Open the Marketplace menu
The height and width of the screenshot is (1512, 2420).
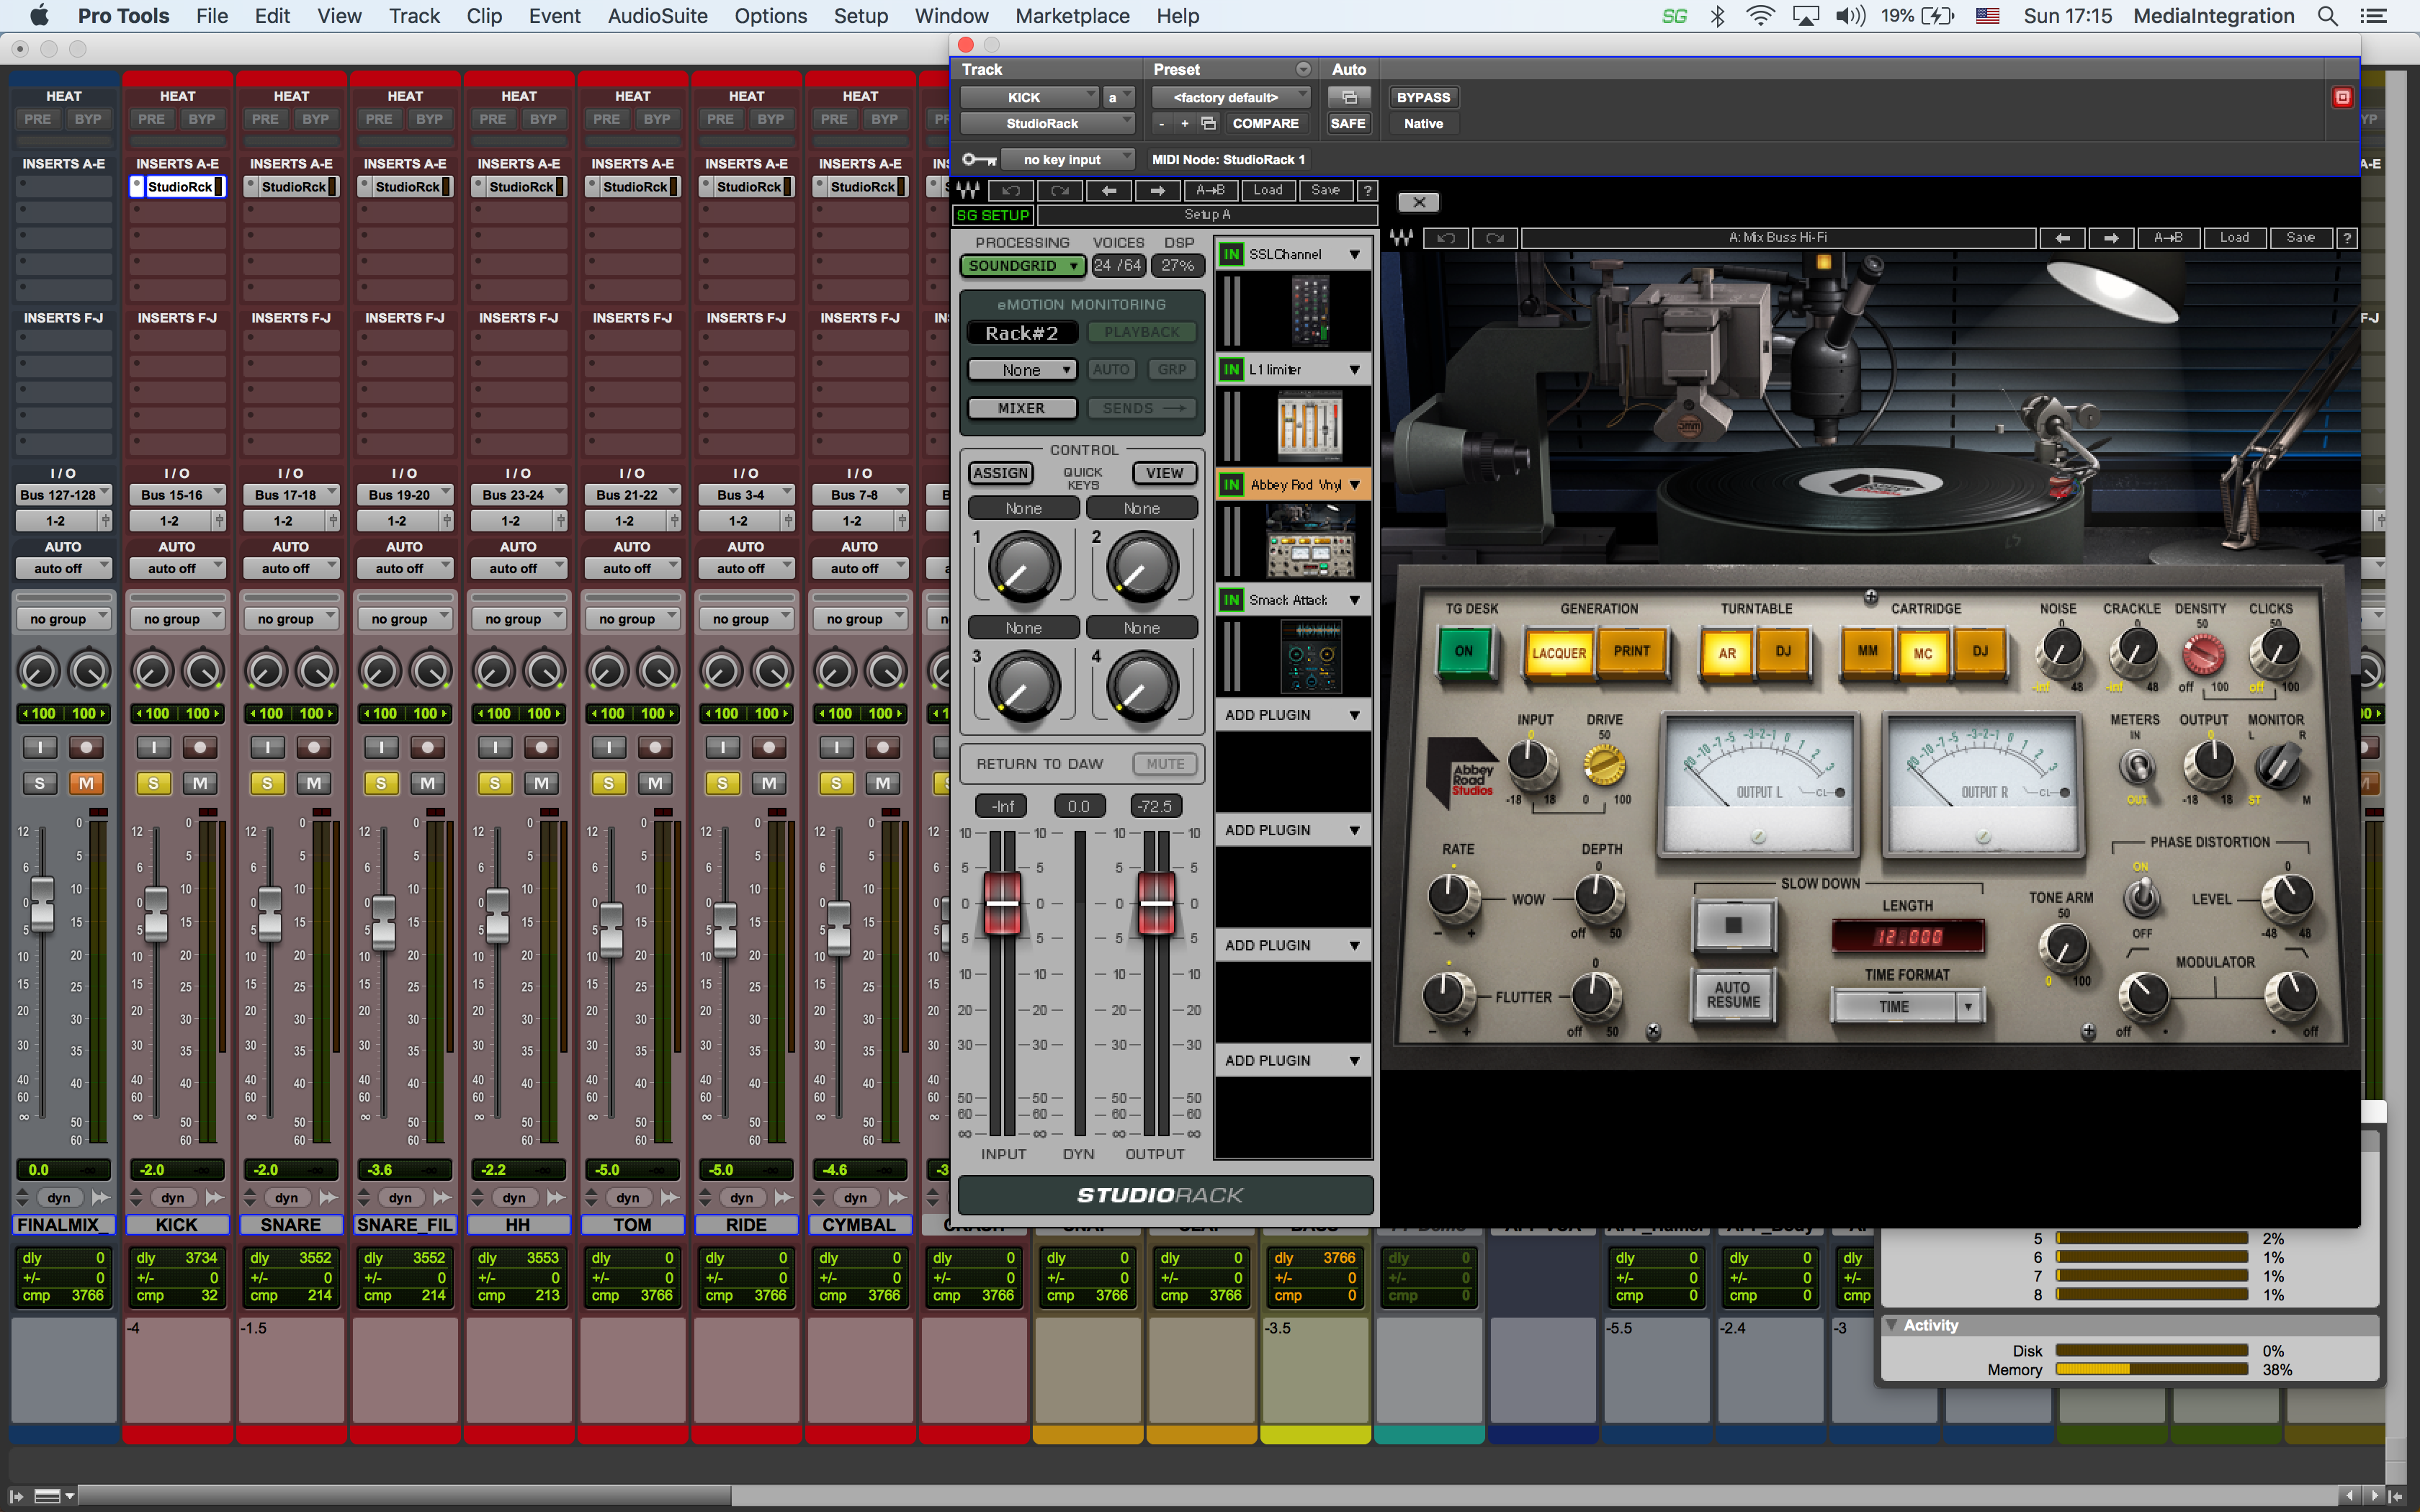pos(1072,16)
